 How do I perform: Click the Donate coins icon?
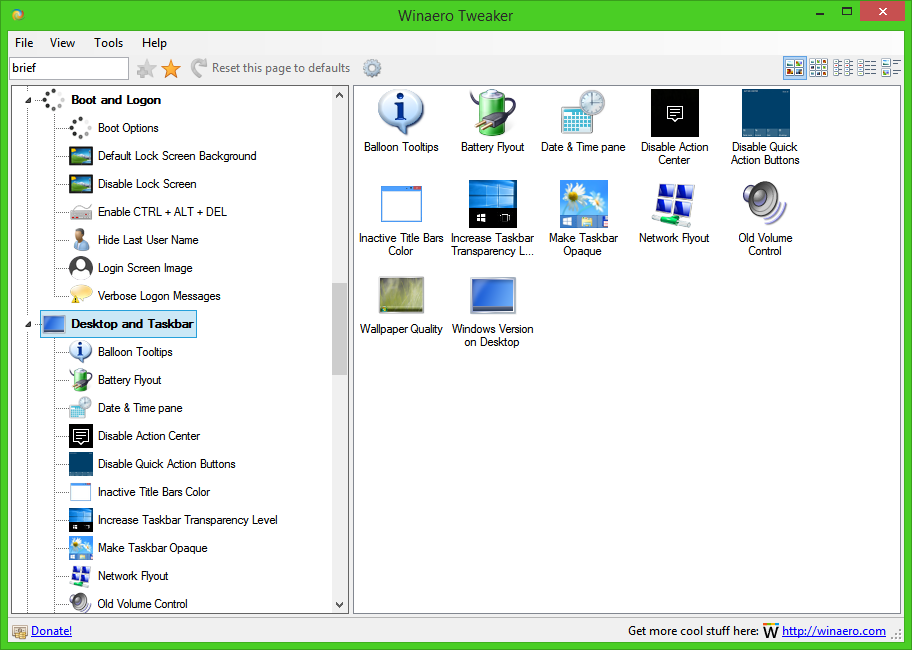[x=20, y=631]
